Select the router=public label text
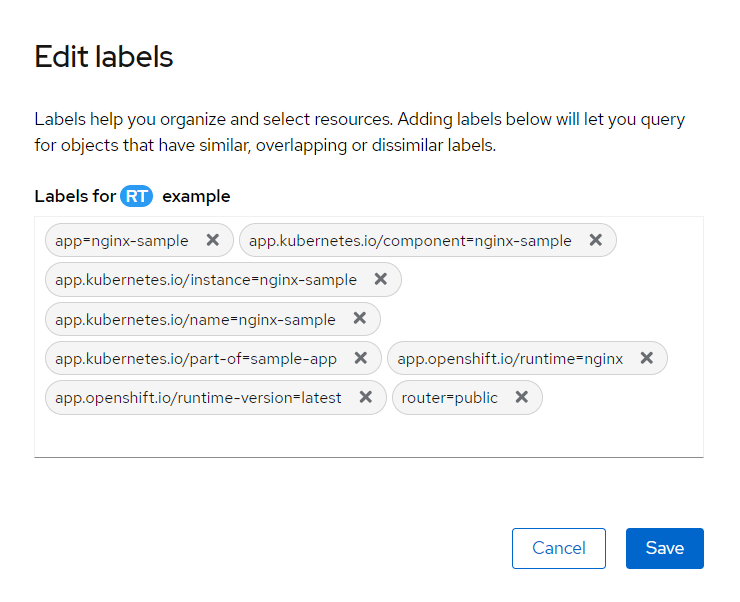This screenshot has width=740, height=602. (x=449, y=397)
